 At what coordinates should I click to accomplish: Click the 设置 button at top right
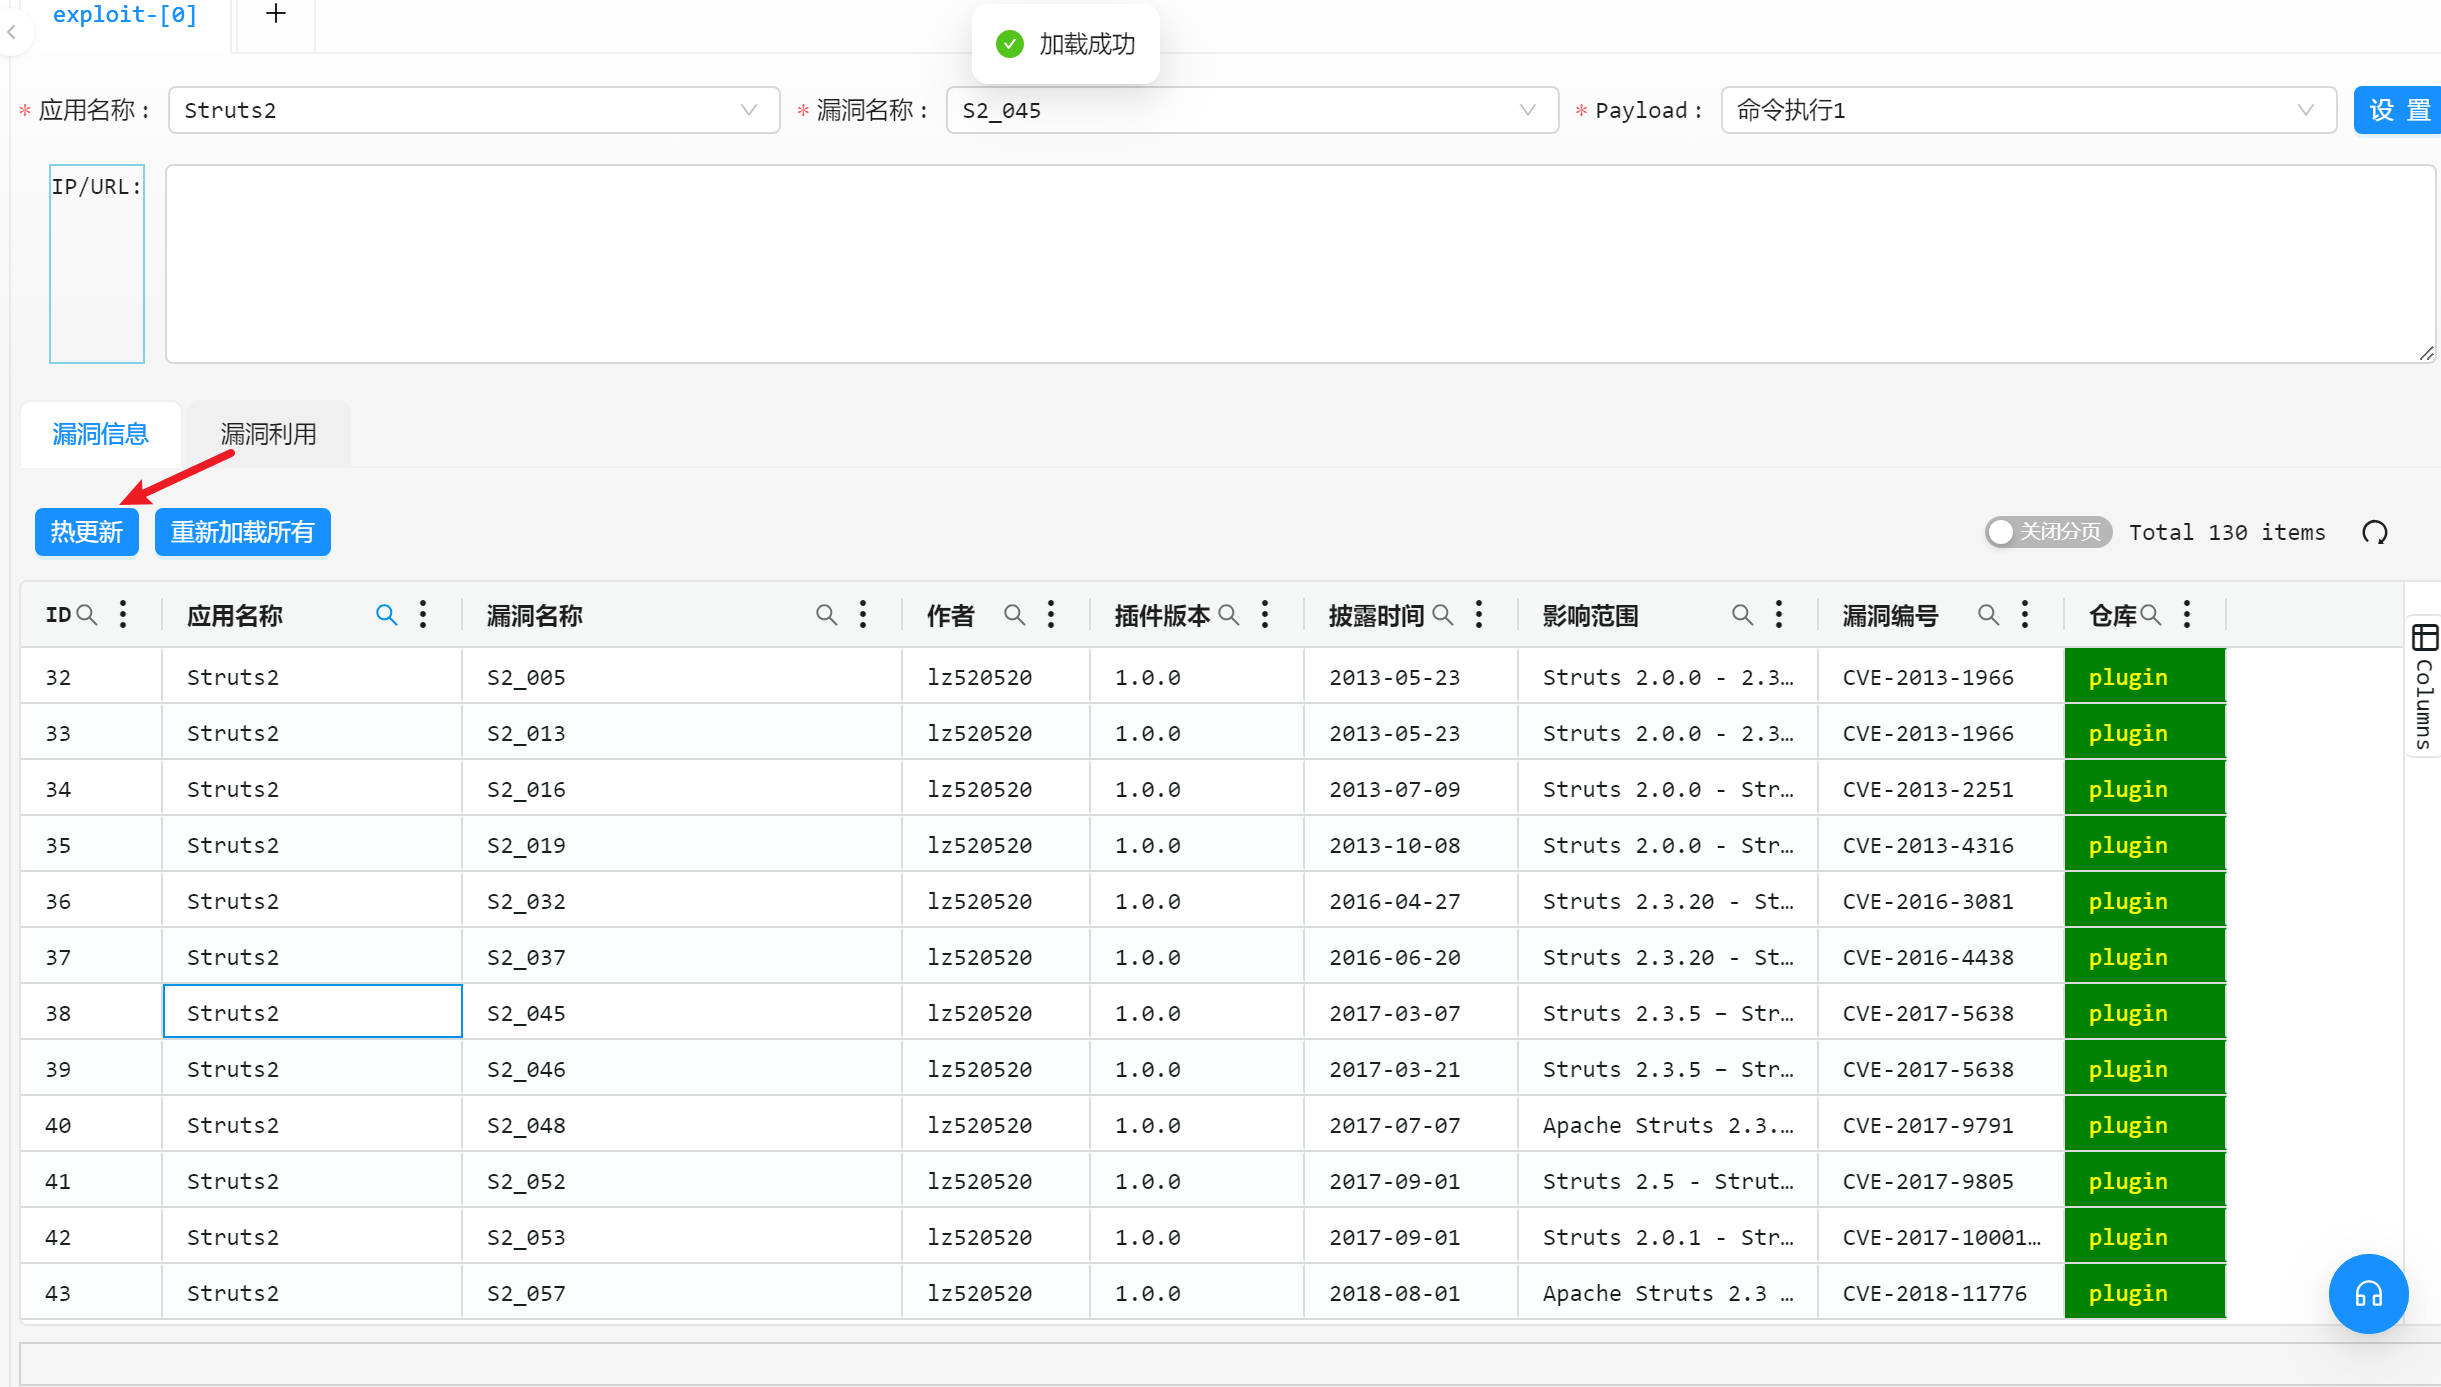[x=2398, y=110]
